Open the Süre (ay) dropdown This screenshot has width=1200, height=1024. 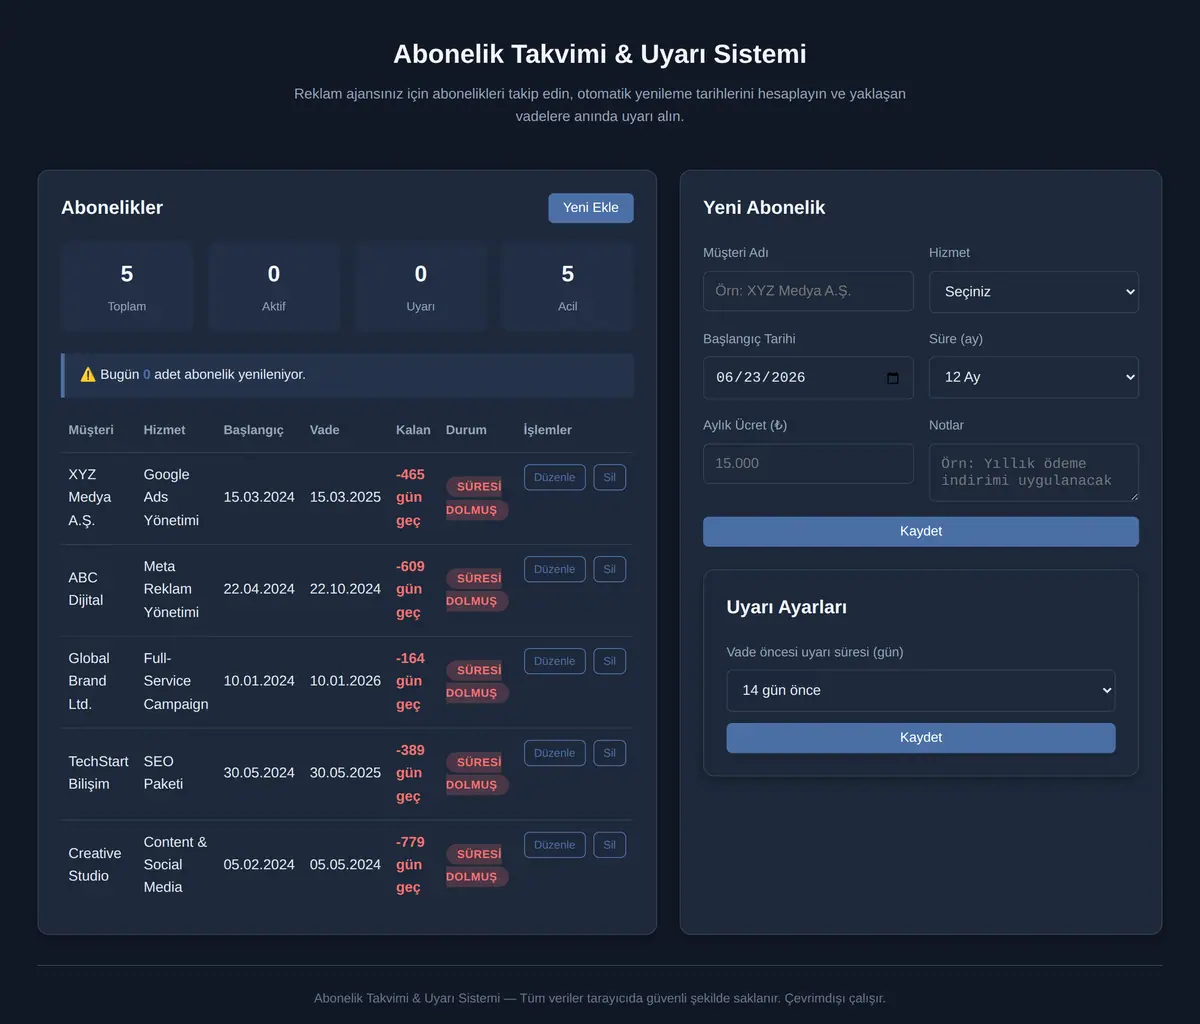coord(1034,378)
